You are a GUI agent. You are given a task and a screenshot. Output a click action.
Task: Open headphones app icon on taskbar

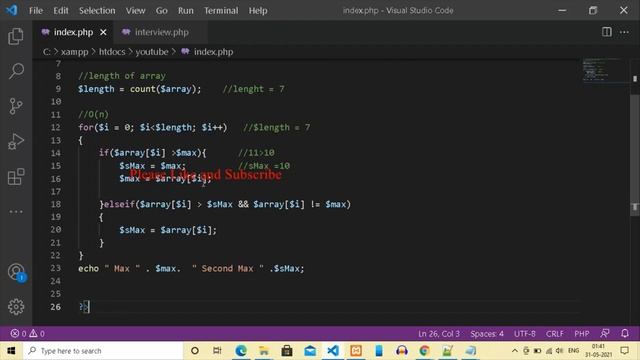coord(402,351)
